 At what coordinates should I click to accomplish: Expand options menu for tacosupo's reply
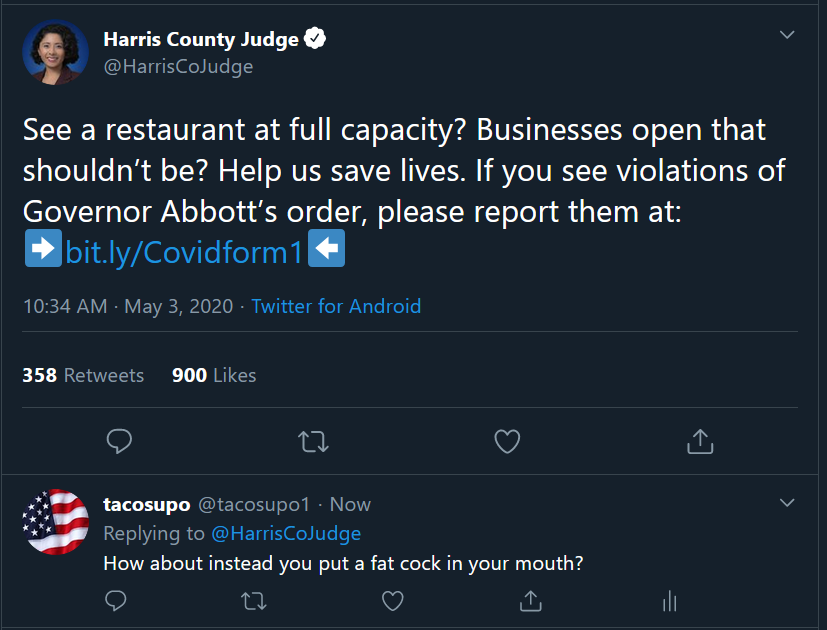tap(787, 501)
